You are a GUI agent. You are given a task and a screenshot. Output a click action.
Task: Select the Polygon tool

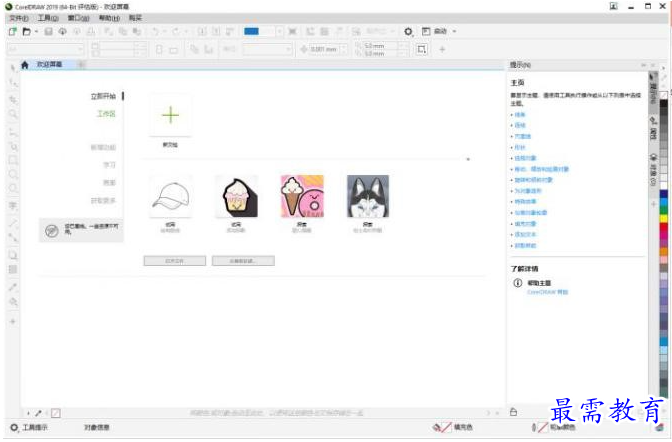pyautogui.click(x=13, y=188)
